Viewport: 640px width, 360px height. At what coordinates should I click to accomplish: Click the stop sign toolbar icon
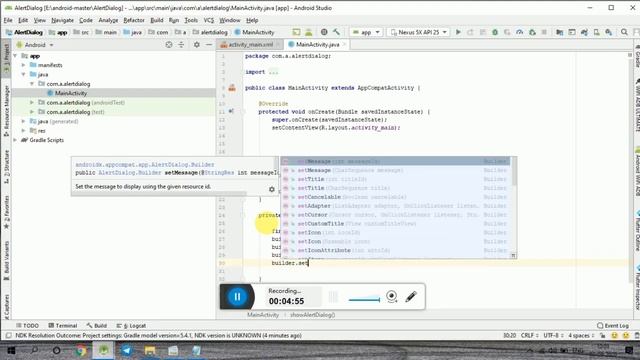pos(324,32)
